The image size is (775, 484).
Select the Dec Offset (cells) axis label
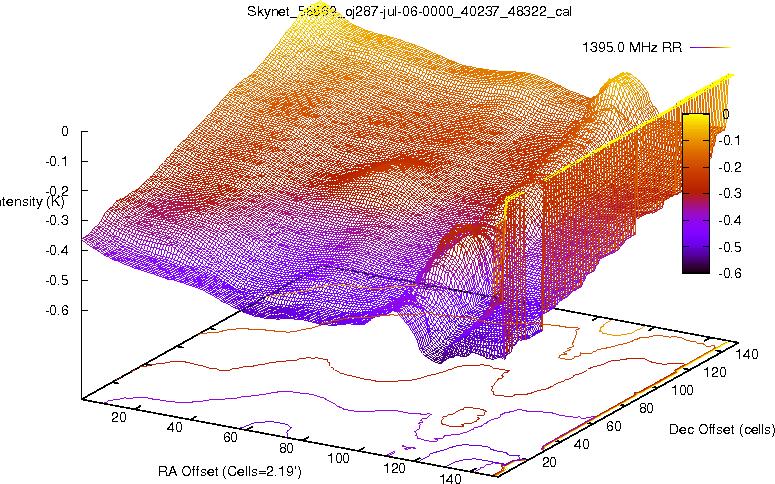coord(722,429)
